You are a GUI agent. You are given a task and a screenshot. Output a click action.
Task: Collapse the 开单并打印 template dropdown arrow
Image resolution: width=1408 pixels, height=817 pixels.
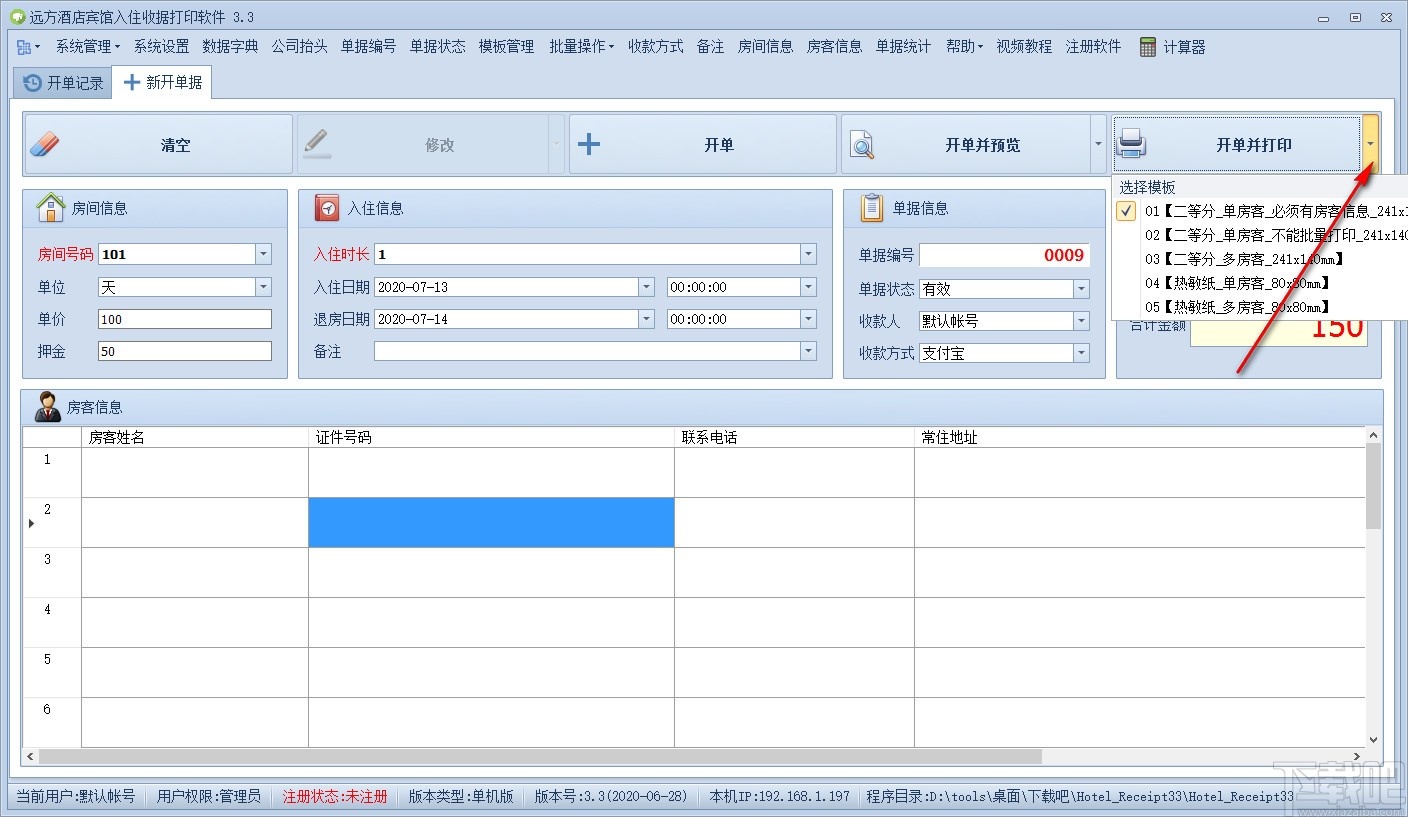click(x=1371, y=144)
